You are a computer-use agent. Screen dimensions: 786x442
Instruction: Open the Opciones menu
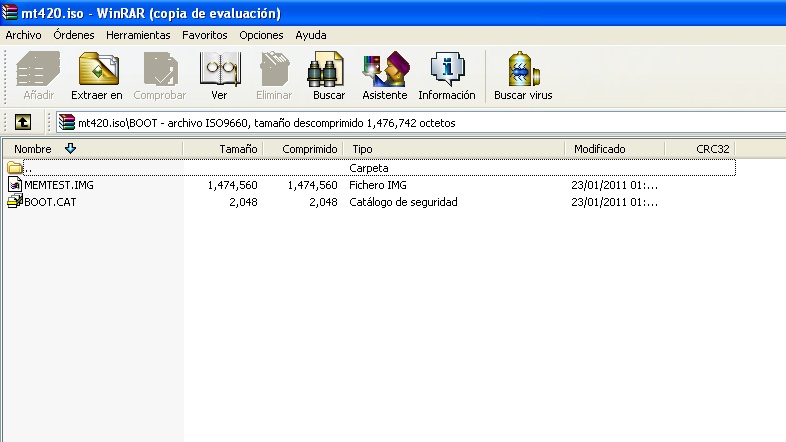coord(261,35)
